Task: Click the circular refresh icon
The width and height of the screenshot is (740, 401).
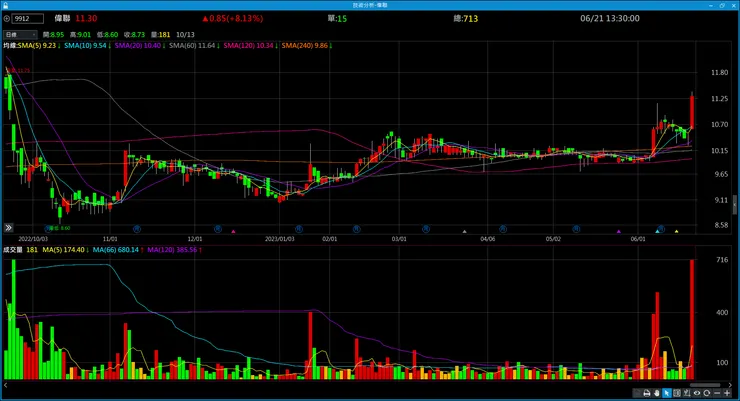Action: pyautogui.click(x=707, y=393)
